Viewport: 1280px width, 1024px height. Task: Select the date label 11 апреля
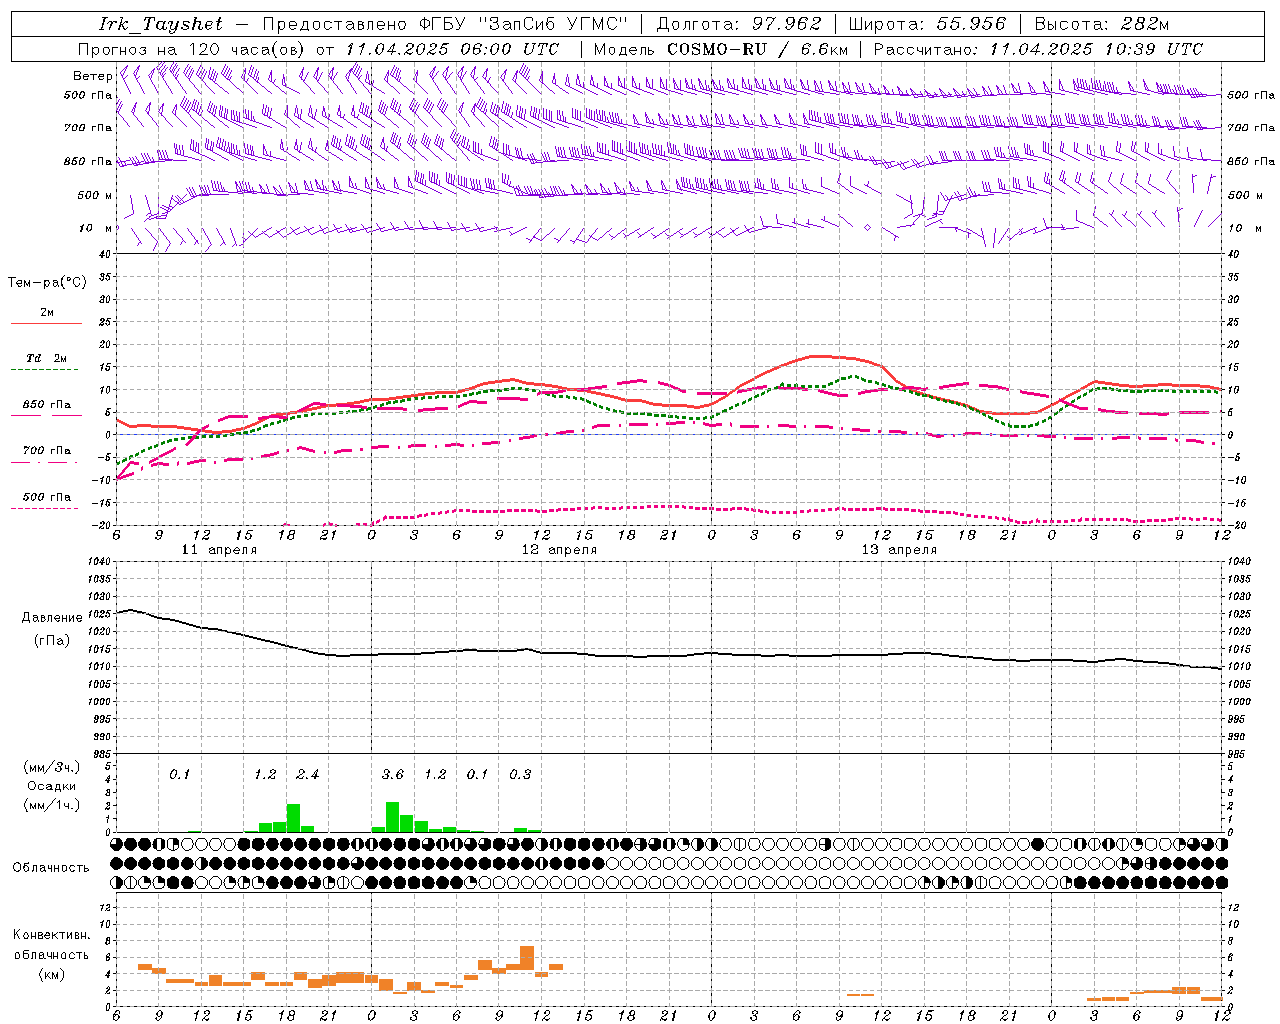219,550
